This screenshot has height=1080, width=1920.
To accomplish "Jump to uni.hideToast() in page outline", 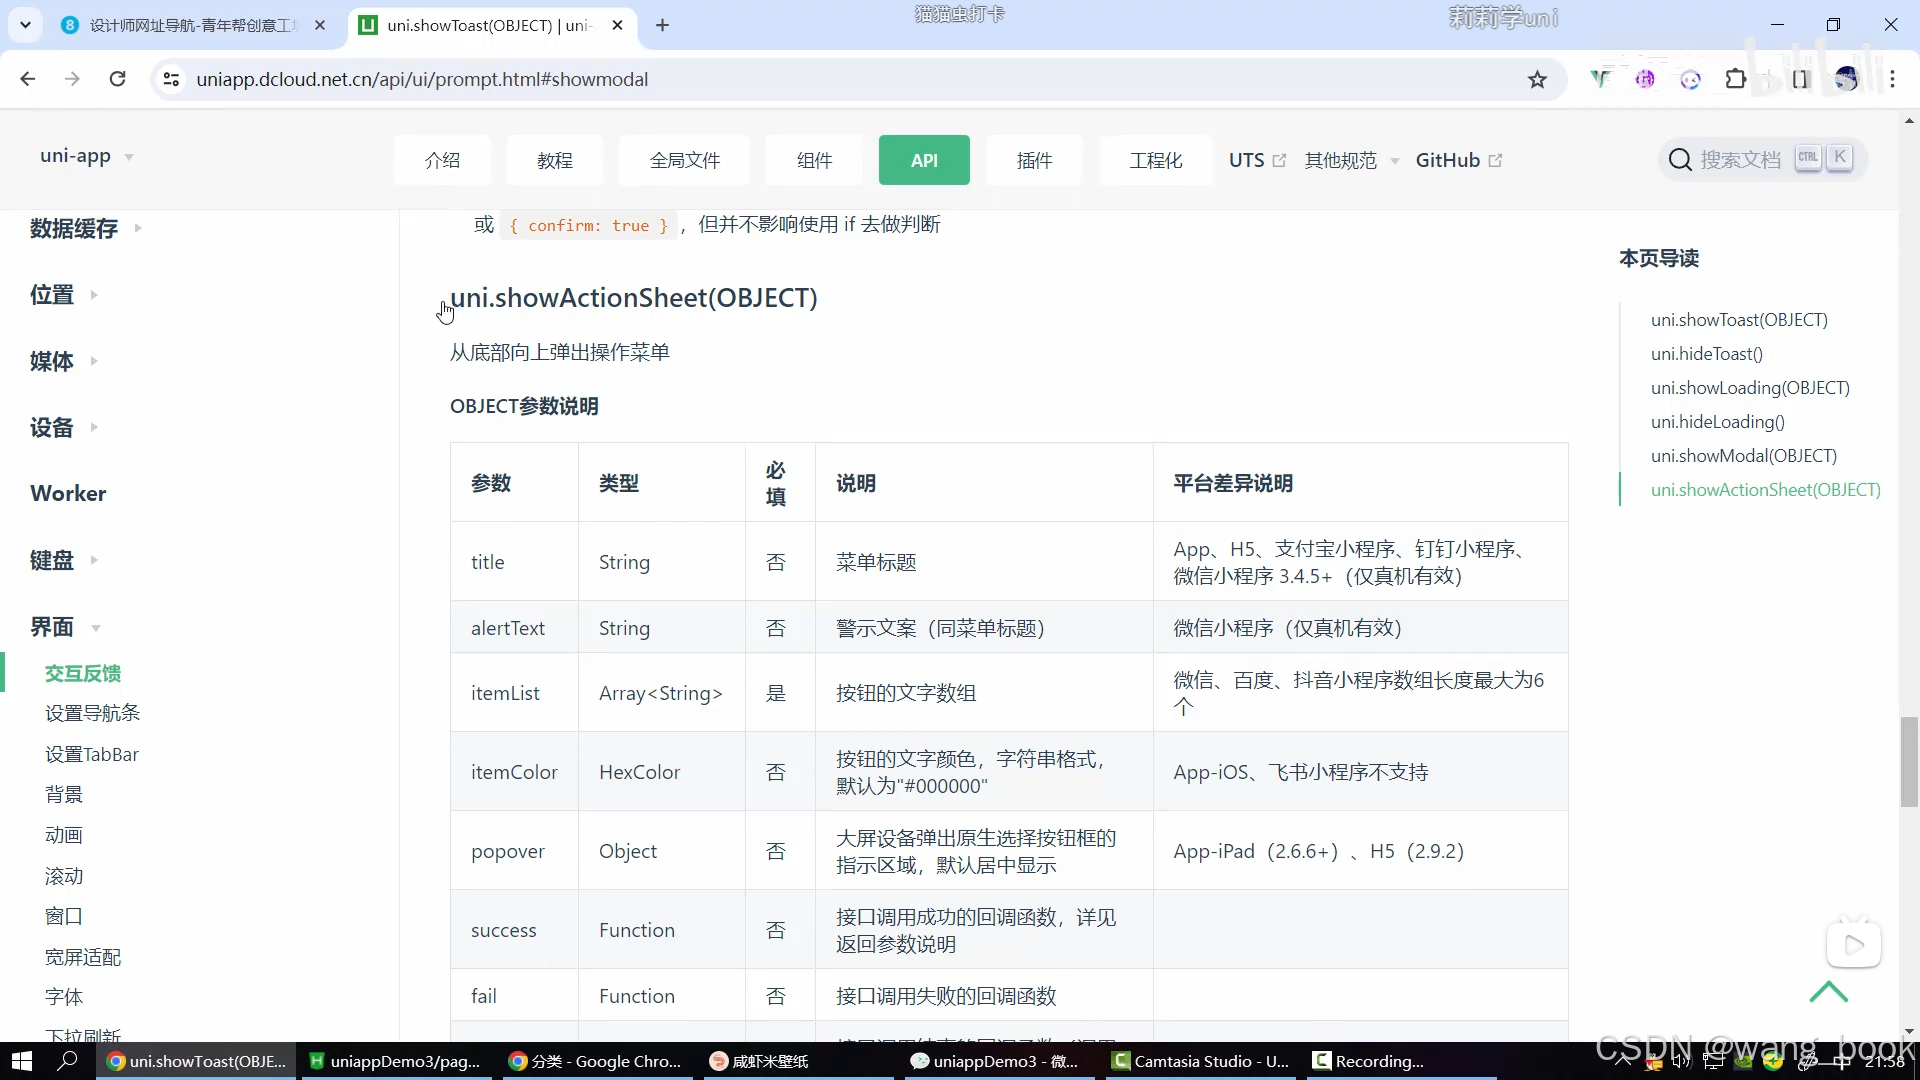I will click(1707, 354).
